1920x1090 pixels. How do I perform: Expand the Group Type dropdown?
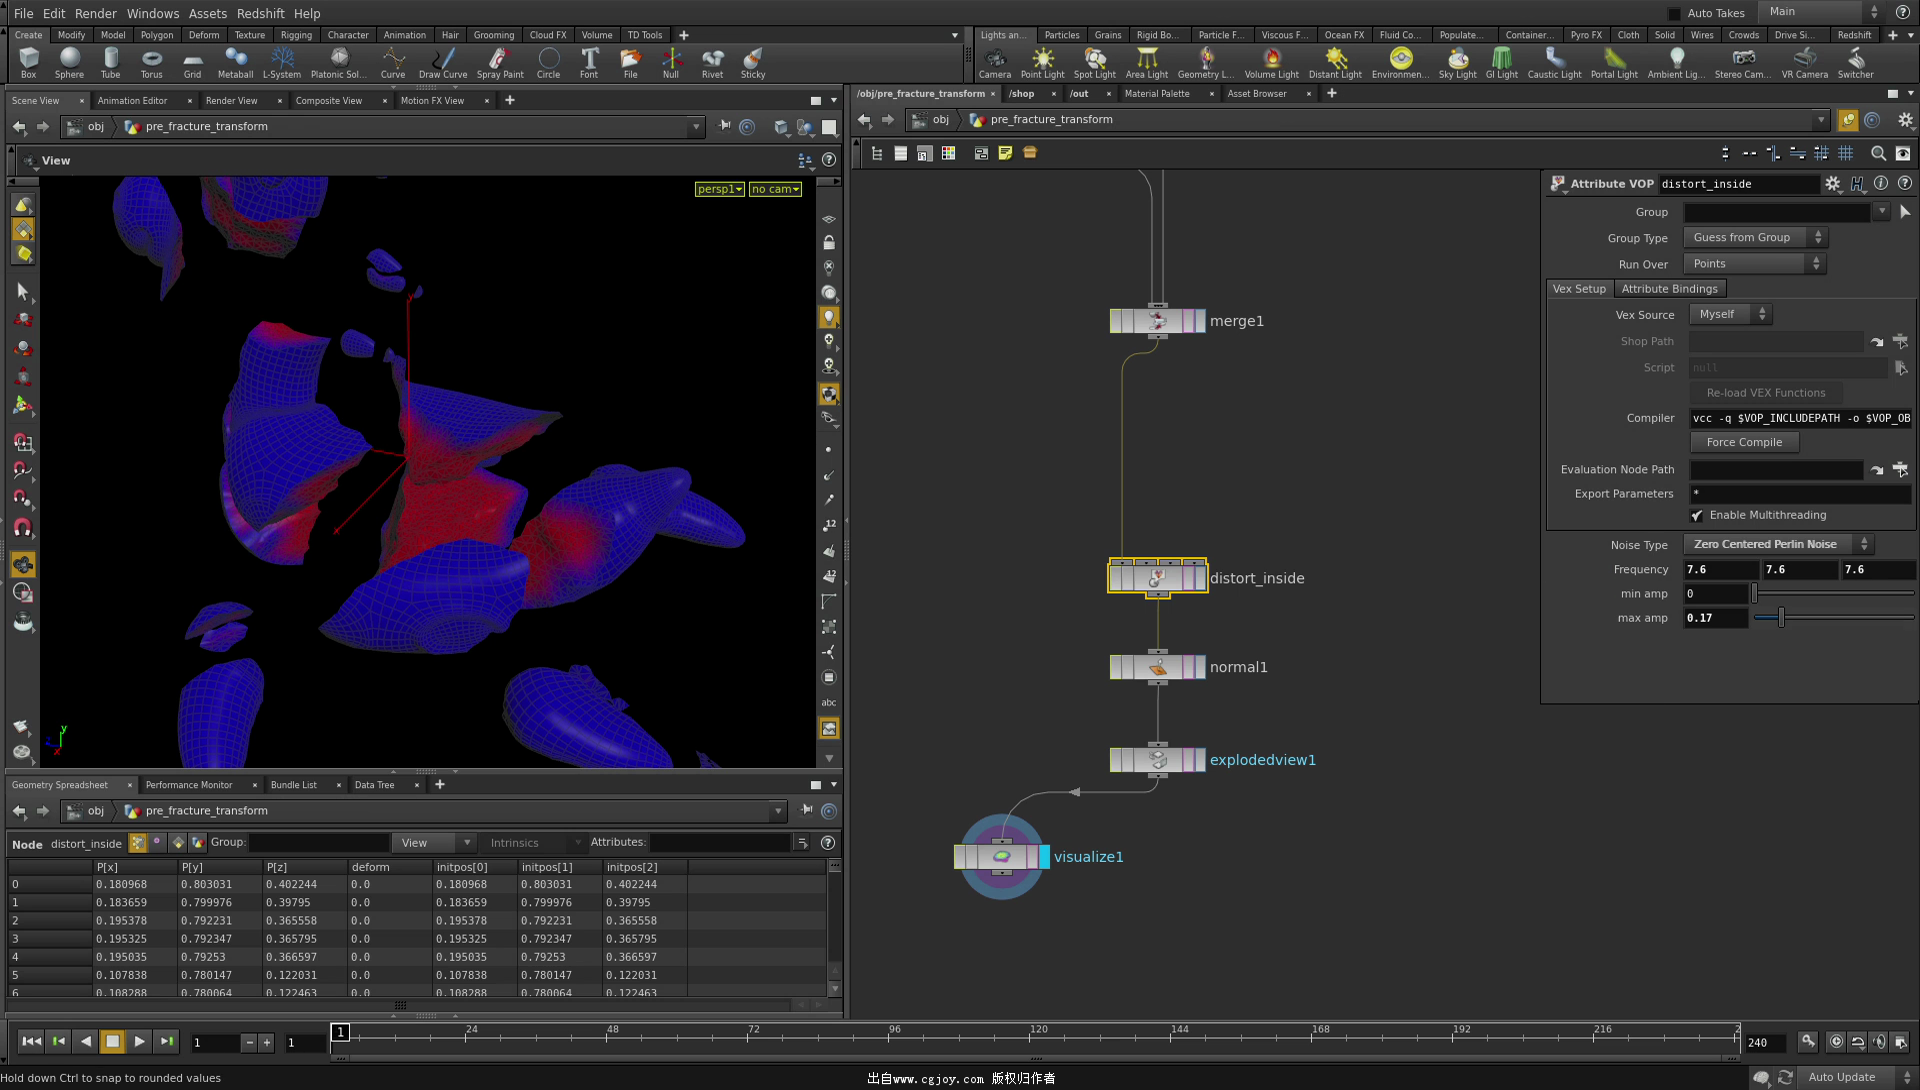[1756, 237]
